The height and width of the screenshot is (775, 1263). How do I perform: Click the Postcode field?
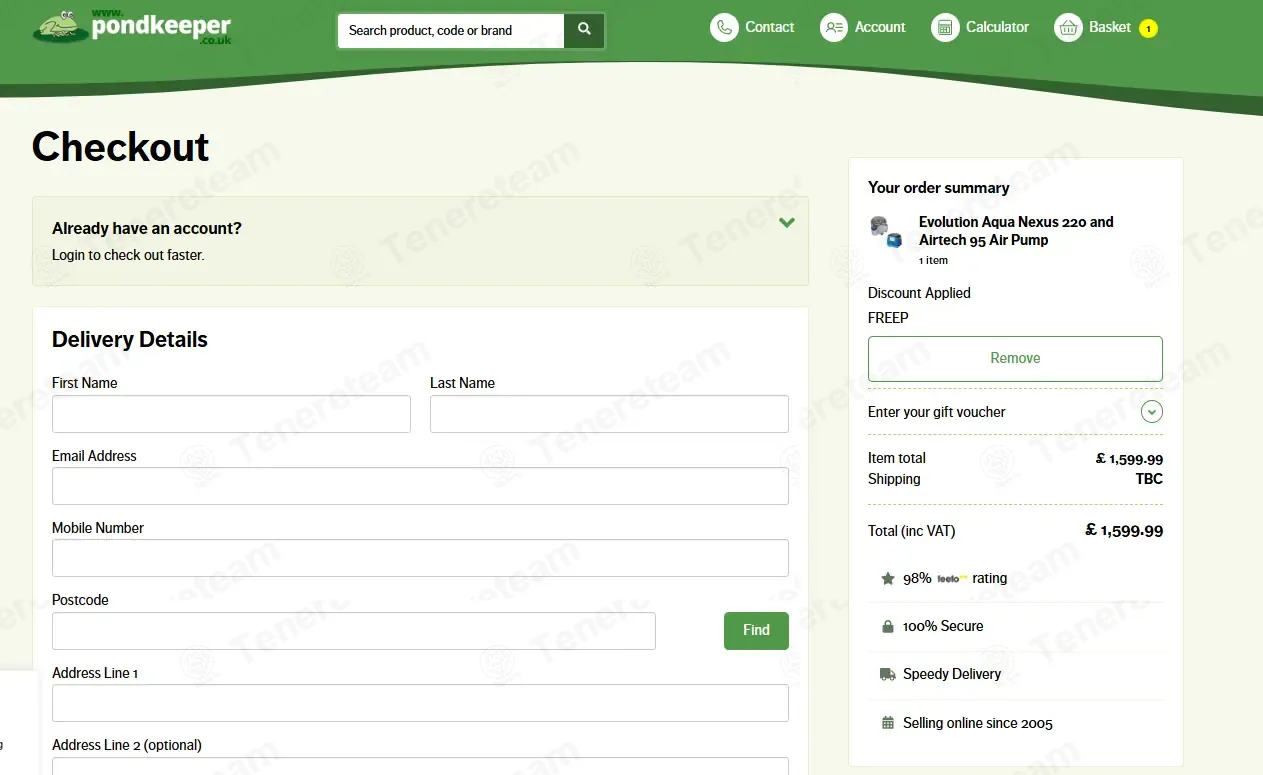354,631
